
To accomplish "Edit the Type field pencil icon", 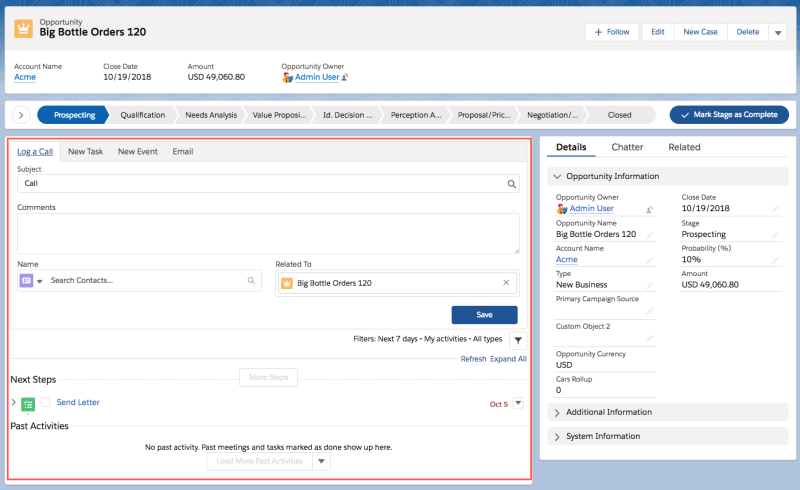I will 649,285.
